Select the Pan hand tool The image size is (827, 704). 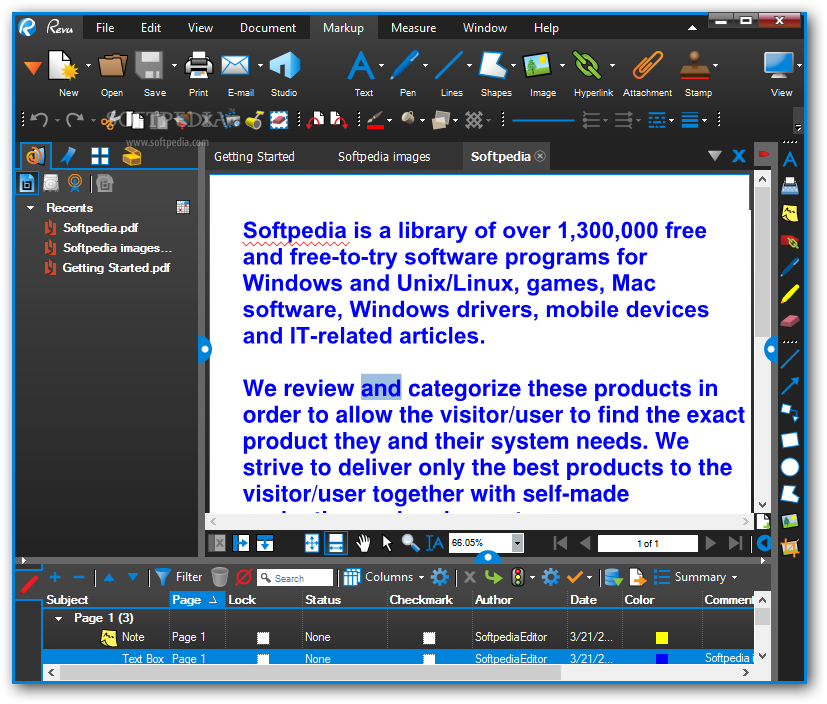click(x=363, y=543)
